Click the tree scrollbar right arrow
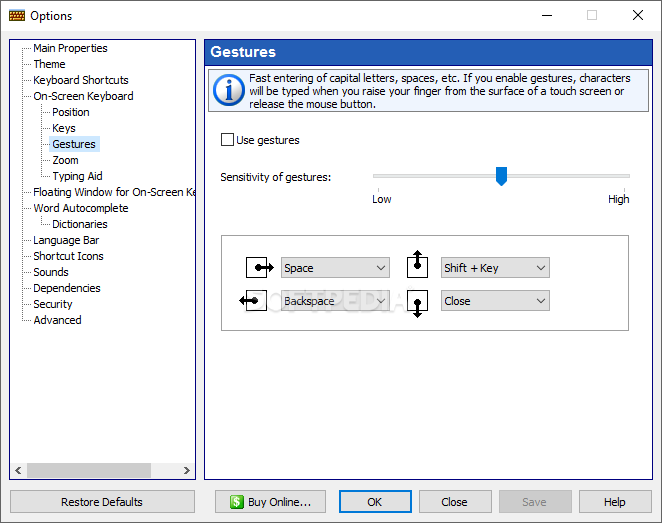 187,470
